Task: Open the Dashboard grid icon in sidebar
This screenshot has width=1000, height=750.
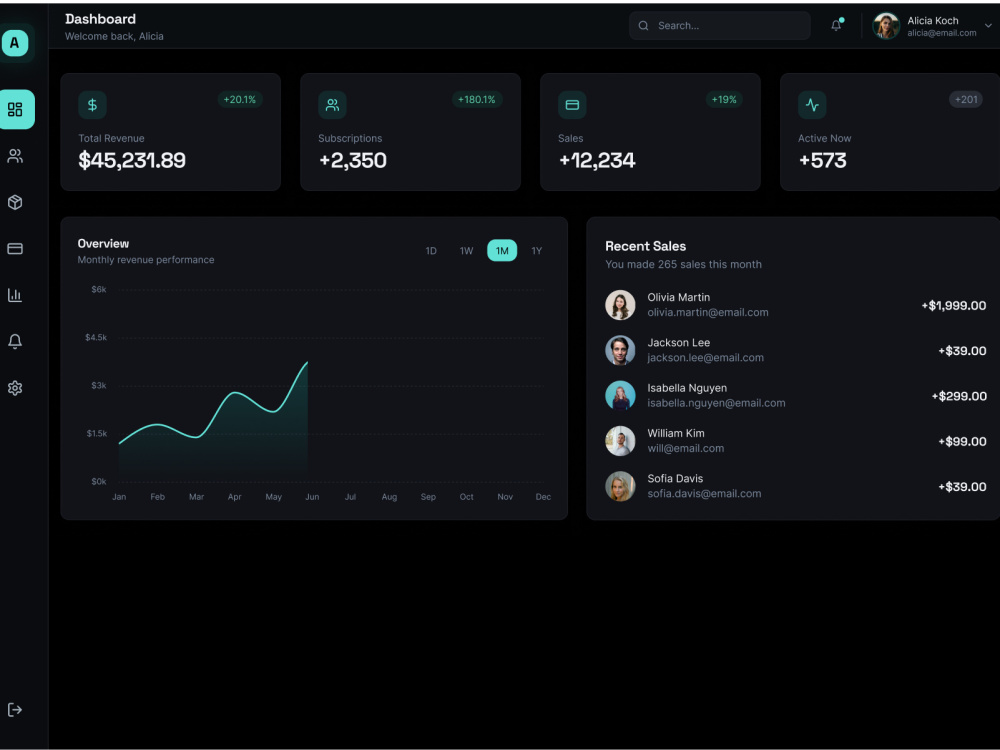Action: pos(15,109)
